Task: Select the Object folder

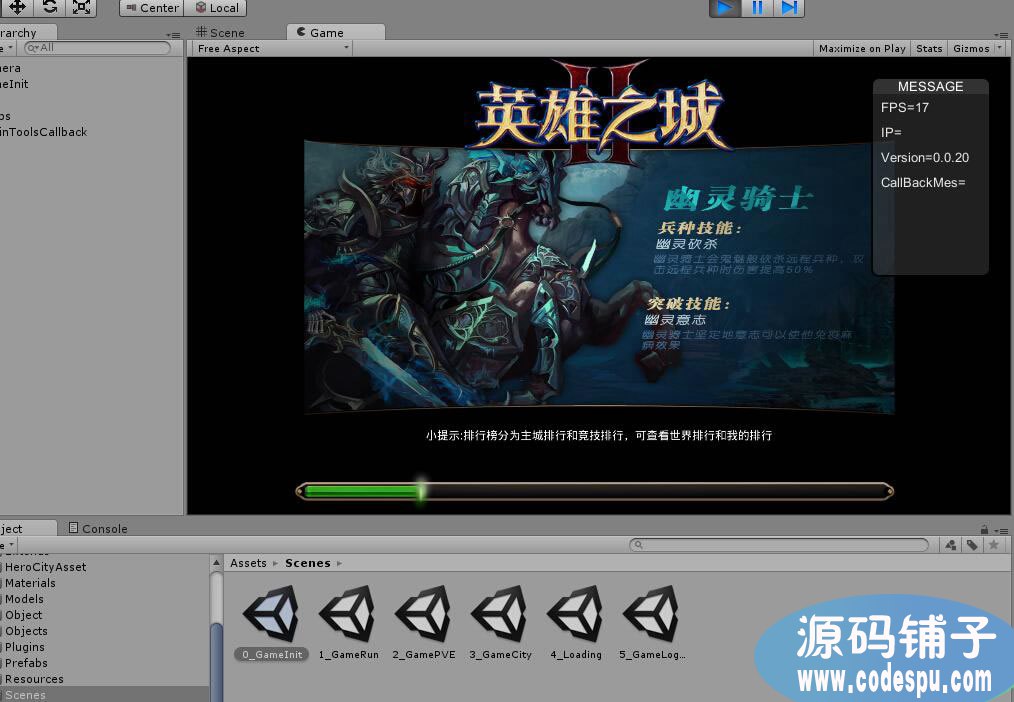Action: pos(23,615)
